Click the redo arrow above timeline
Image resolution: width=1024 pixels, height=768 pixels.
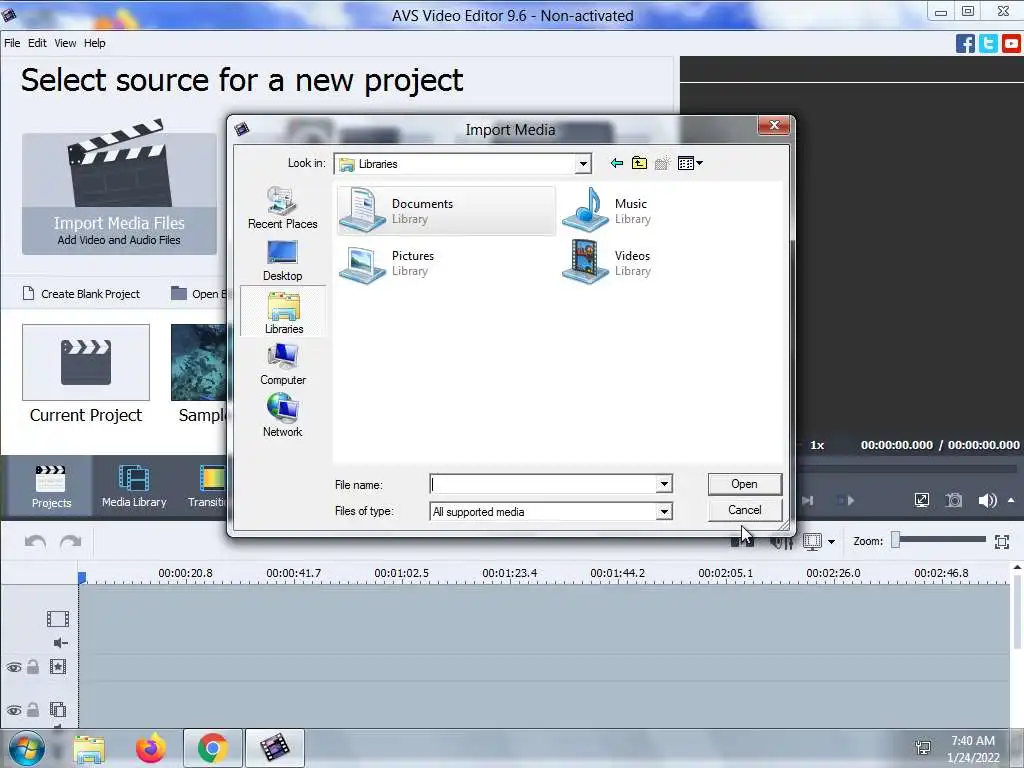click(x=71, y=542)
